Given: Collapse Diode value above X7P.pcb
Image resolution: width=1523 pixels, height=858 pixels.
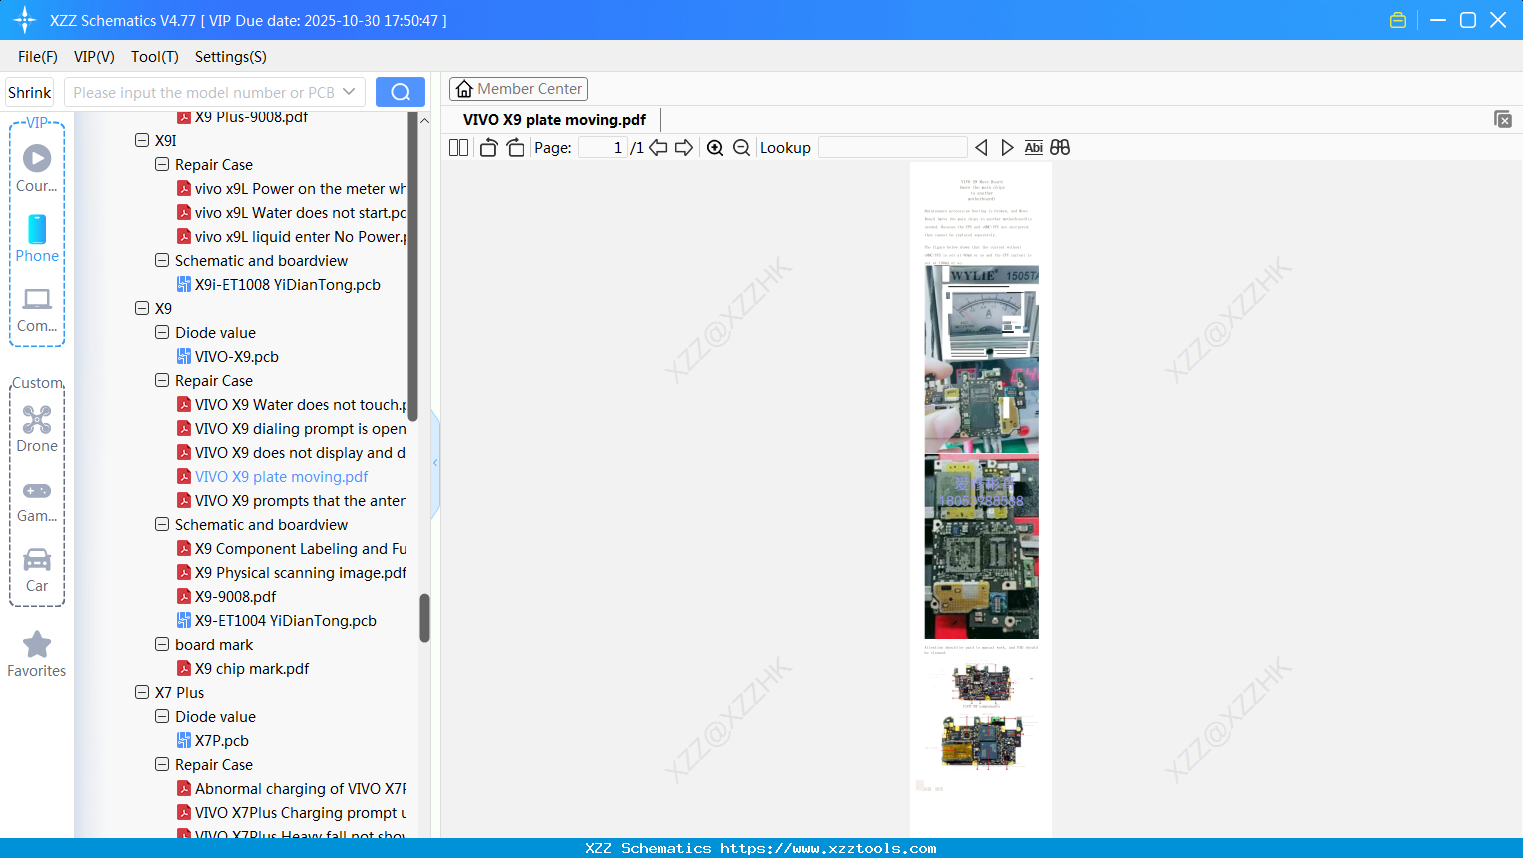Looking at the screenshot, I should [x=162, y=716].
